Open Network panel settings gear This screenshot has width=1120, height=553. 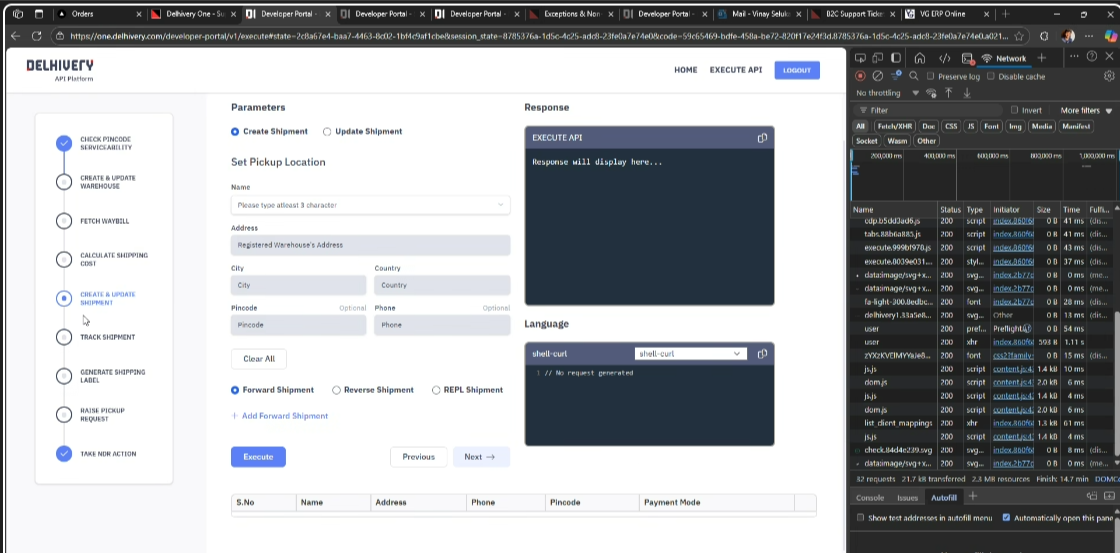pos(1108,76)
